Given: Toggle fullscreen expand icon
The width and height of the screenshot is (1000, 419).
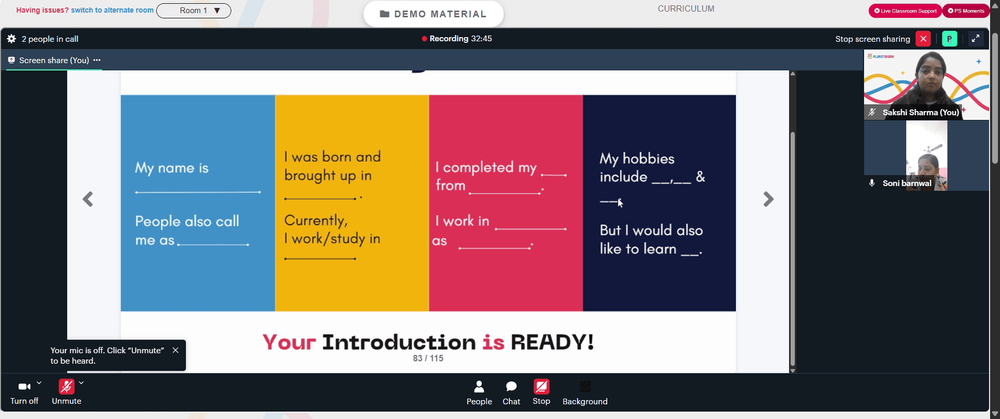Looking at the screenshot, I should pos(976,39).
